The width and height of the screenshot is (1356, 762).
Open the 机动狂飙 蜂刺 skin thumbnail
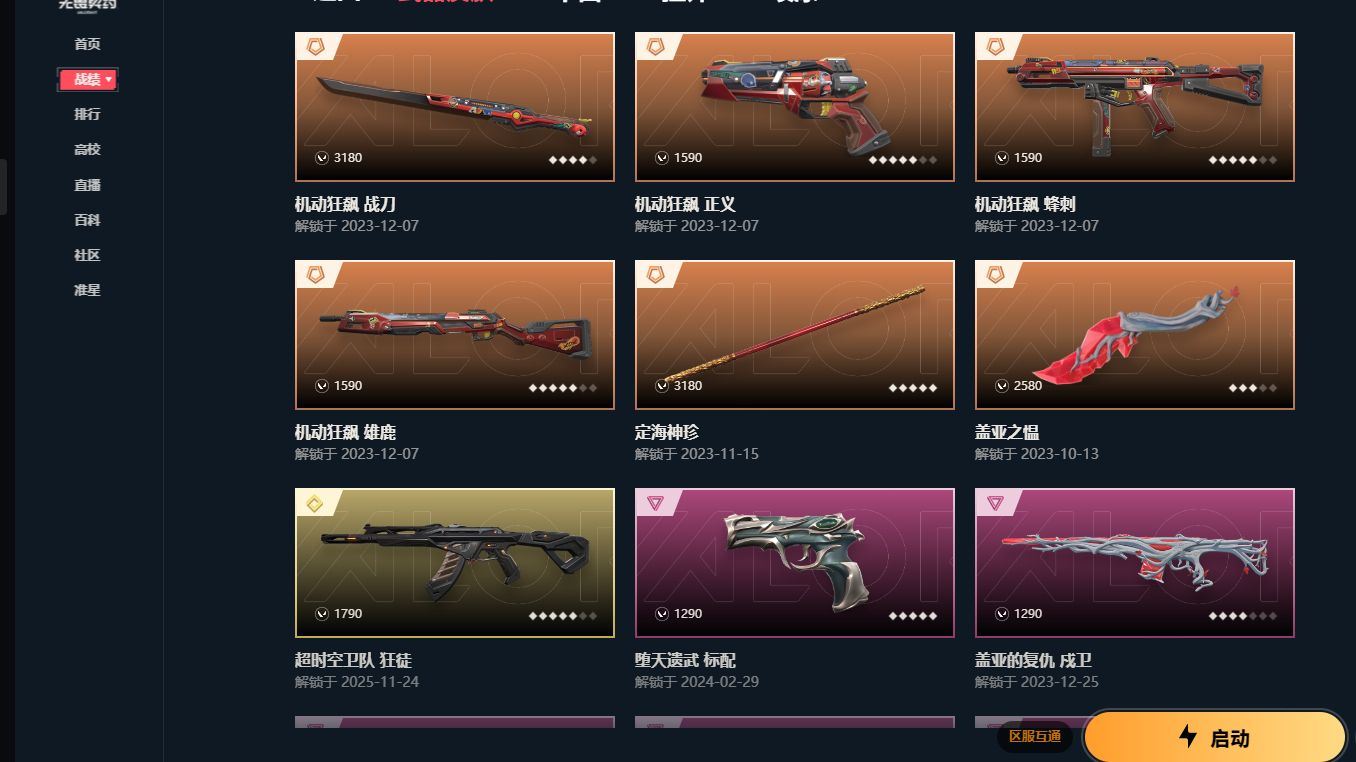click(x=1135, y=107)
